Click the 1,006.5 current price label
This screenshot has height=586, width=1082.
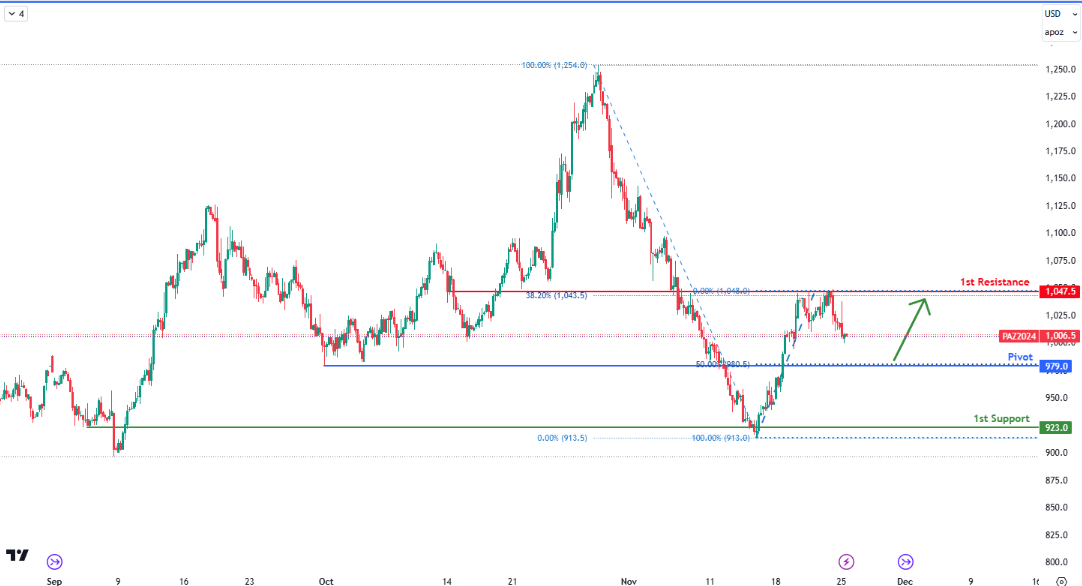1059,336
